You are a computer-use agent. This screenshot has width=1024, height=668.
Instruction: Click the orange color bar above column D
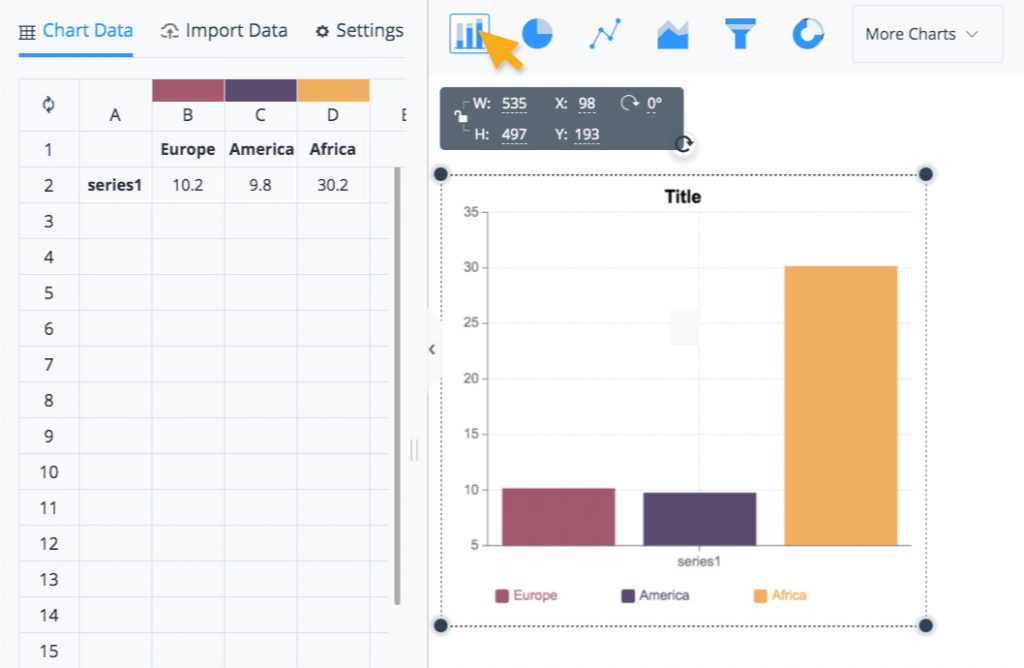coord(332,88)
